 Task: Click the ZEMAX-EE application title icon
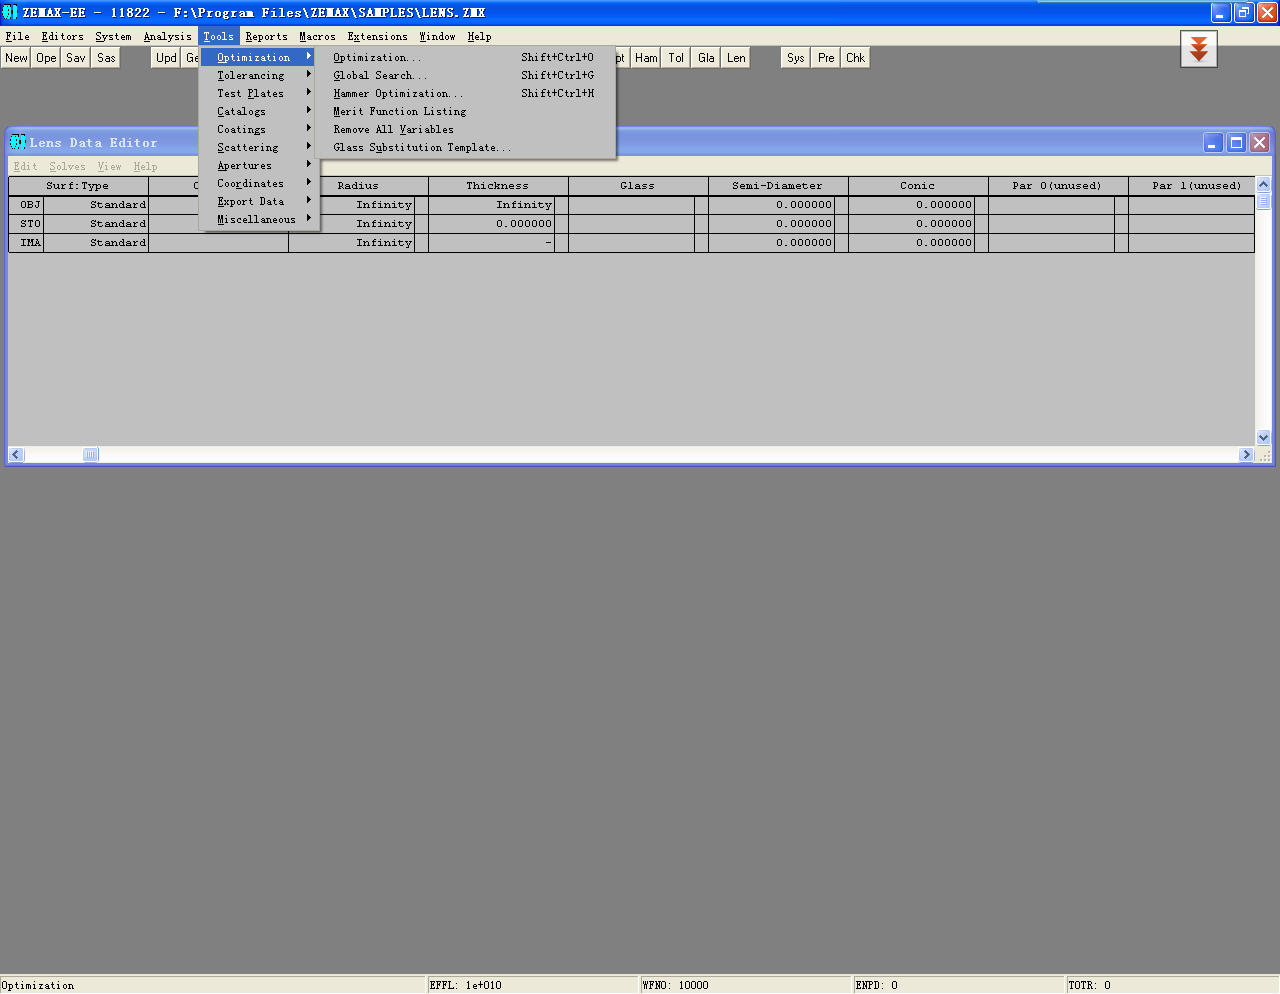tap(10, 12)
